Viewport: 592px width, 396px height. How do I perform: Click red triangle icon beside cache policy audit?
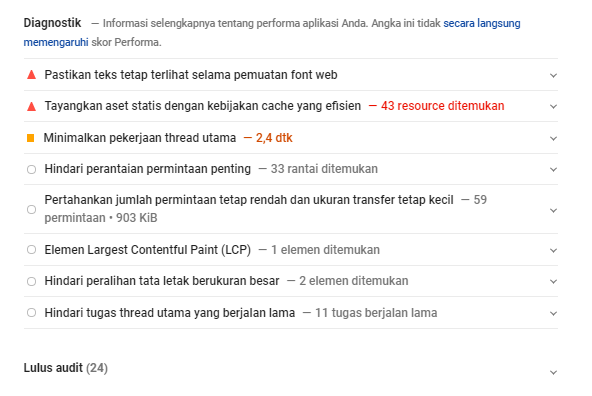click(32, 106)
